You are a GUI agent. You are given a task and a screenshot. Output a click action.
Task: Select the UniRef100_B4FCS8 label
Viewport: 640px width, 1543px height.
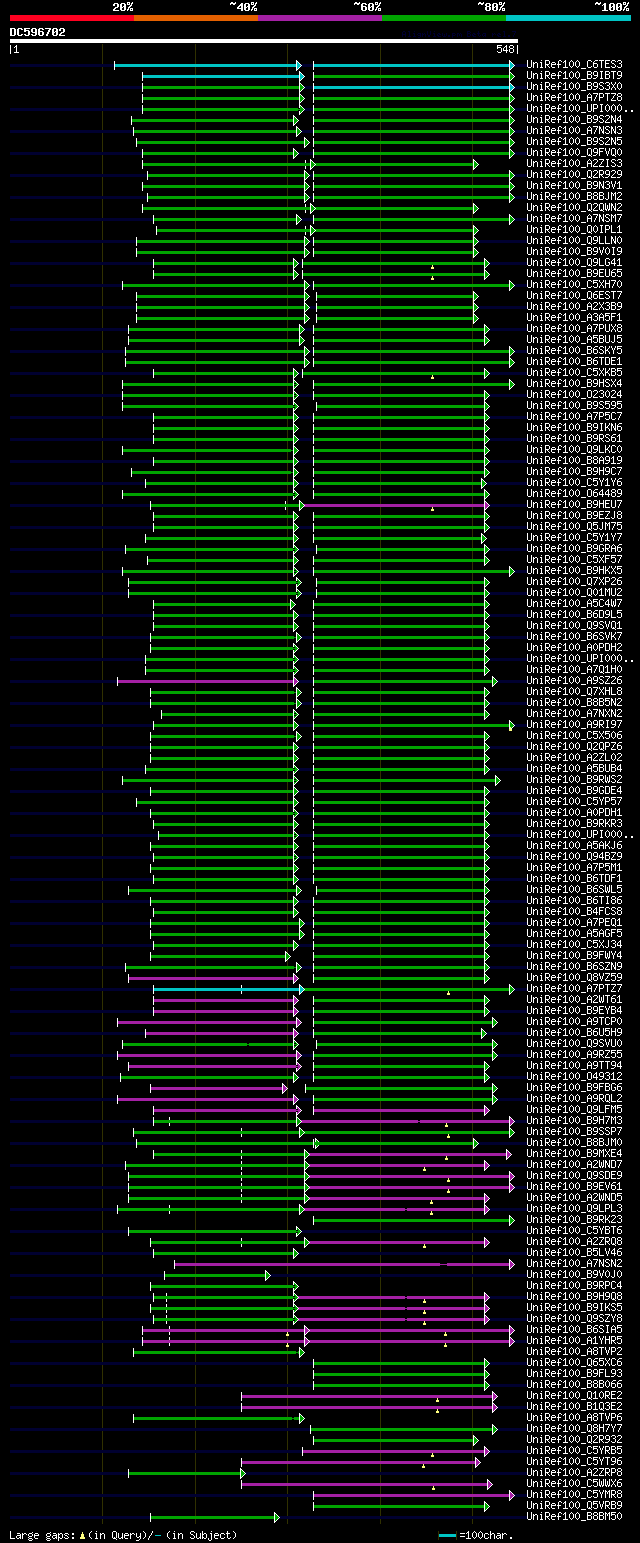[574, 912]
